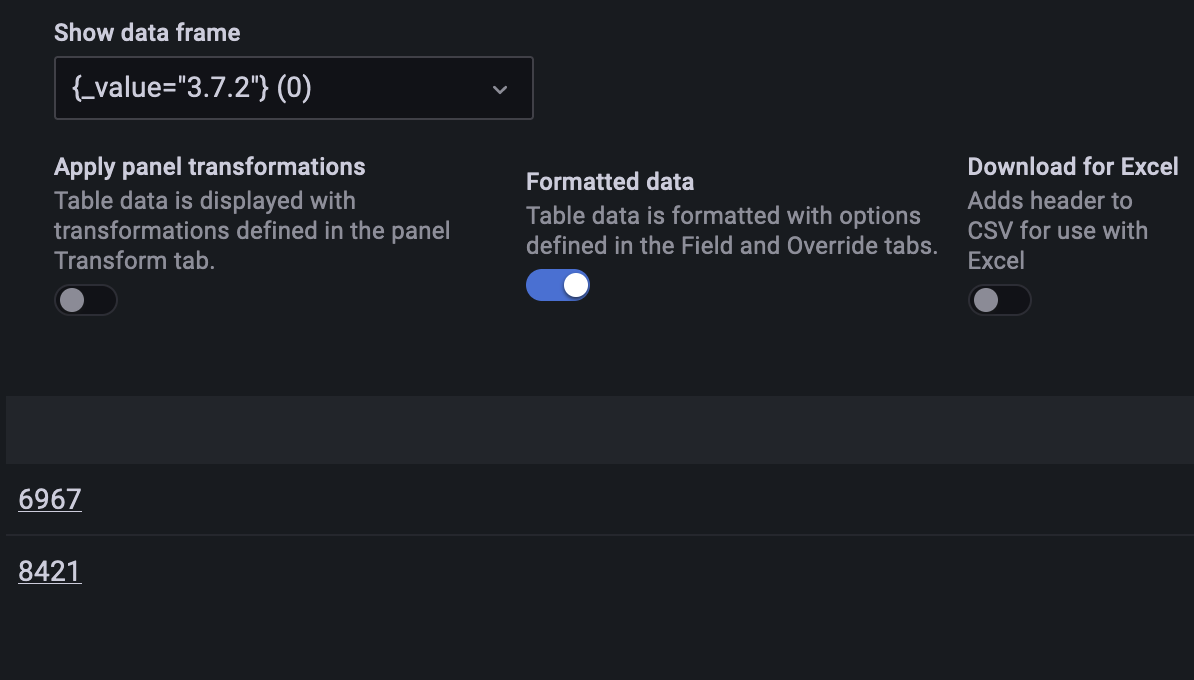The width and height of the screenshot is (1194, 680).
Task: Open the Show data frame dropdown
Action: coord(293,88)
